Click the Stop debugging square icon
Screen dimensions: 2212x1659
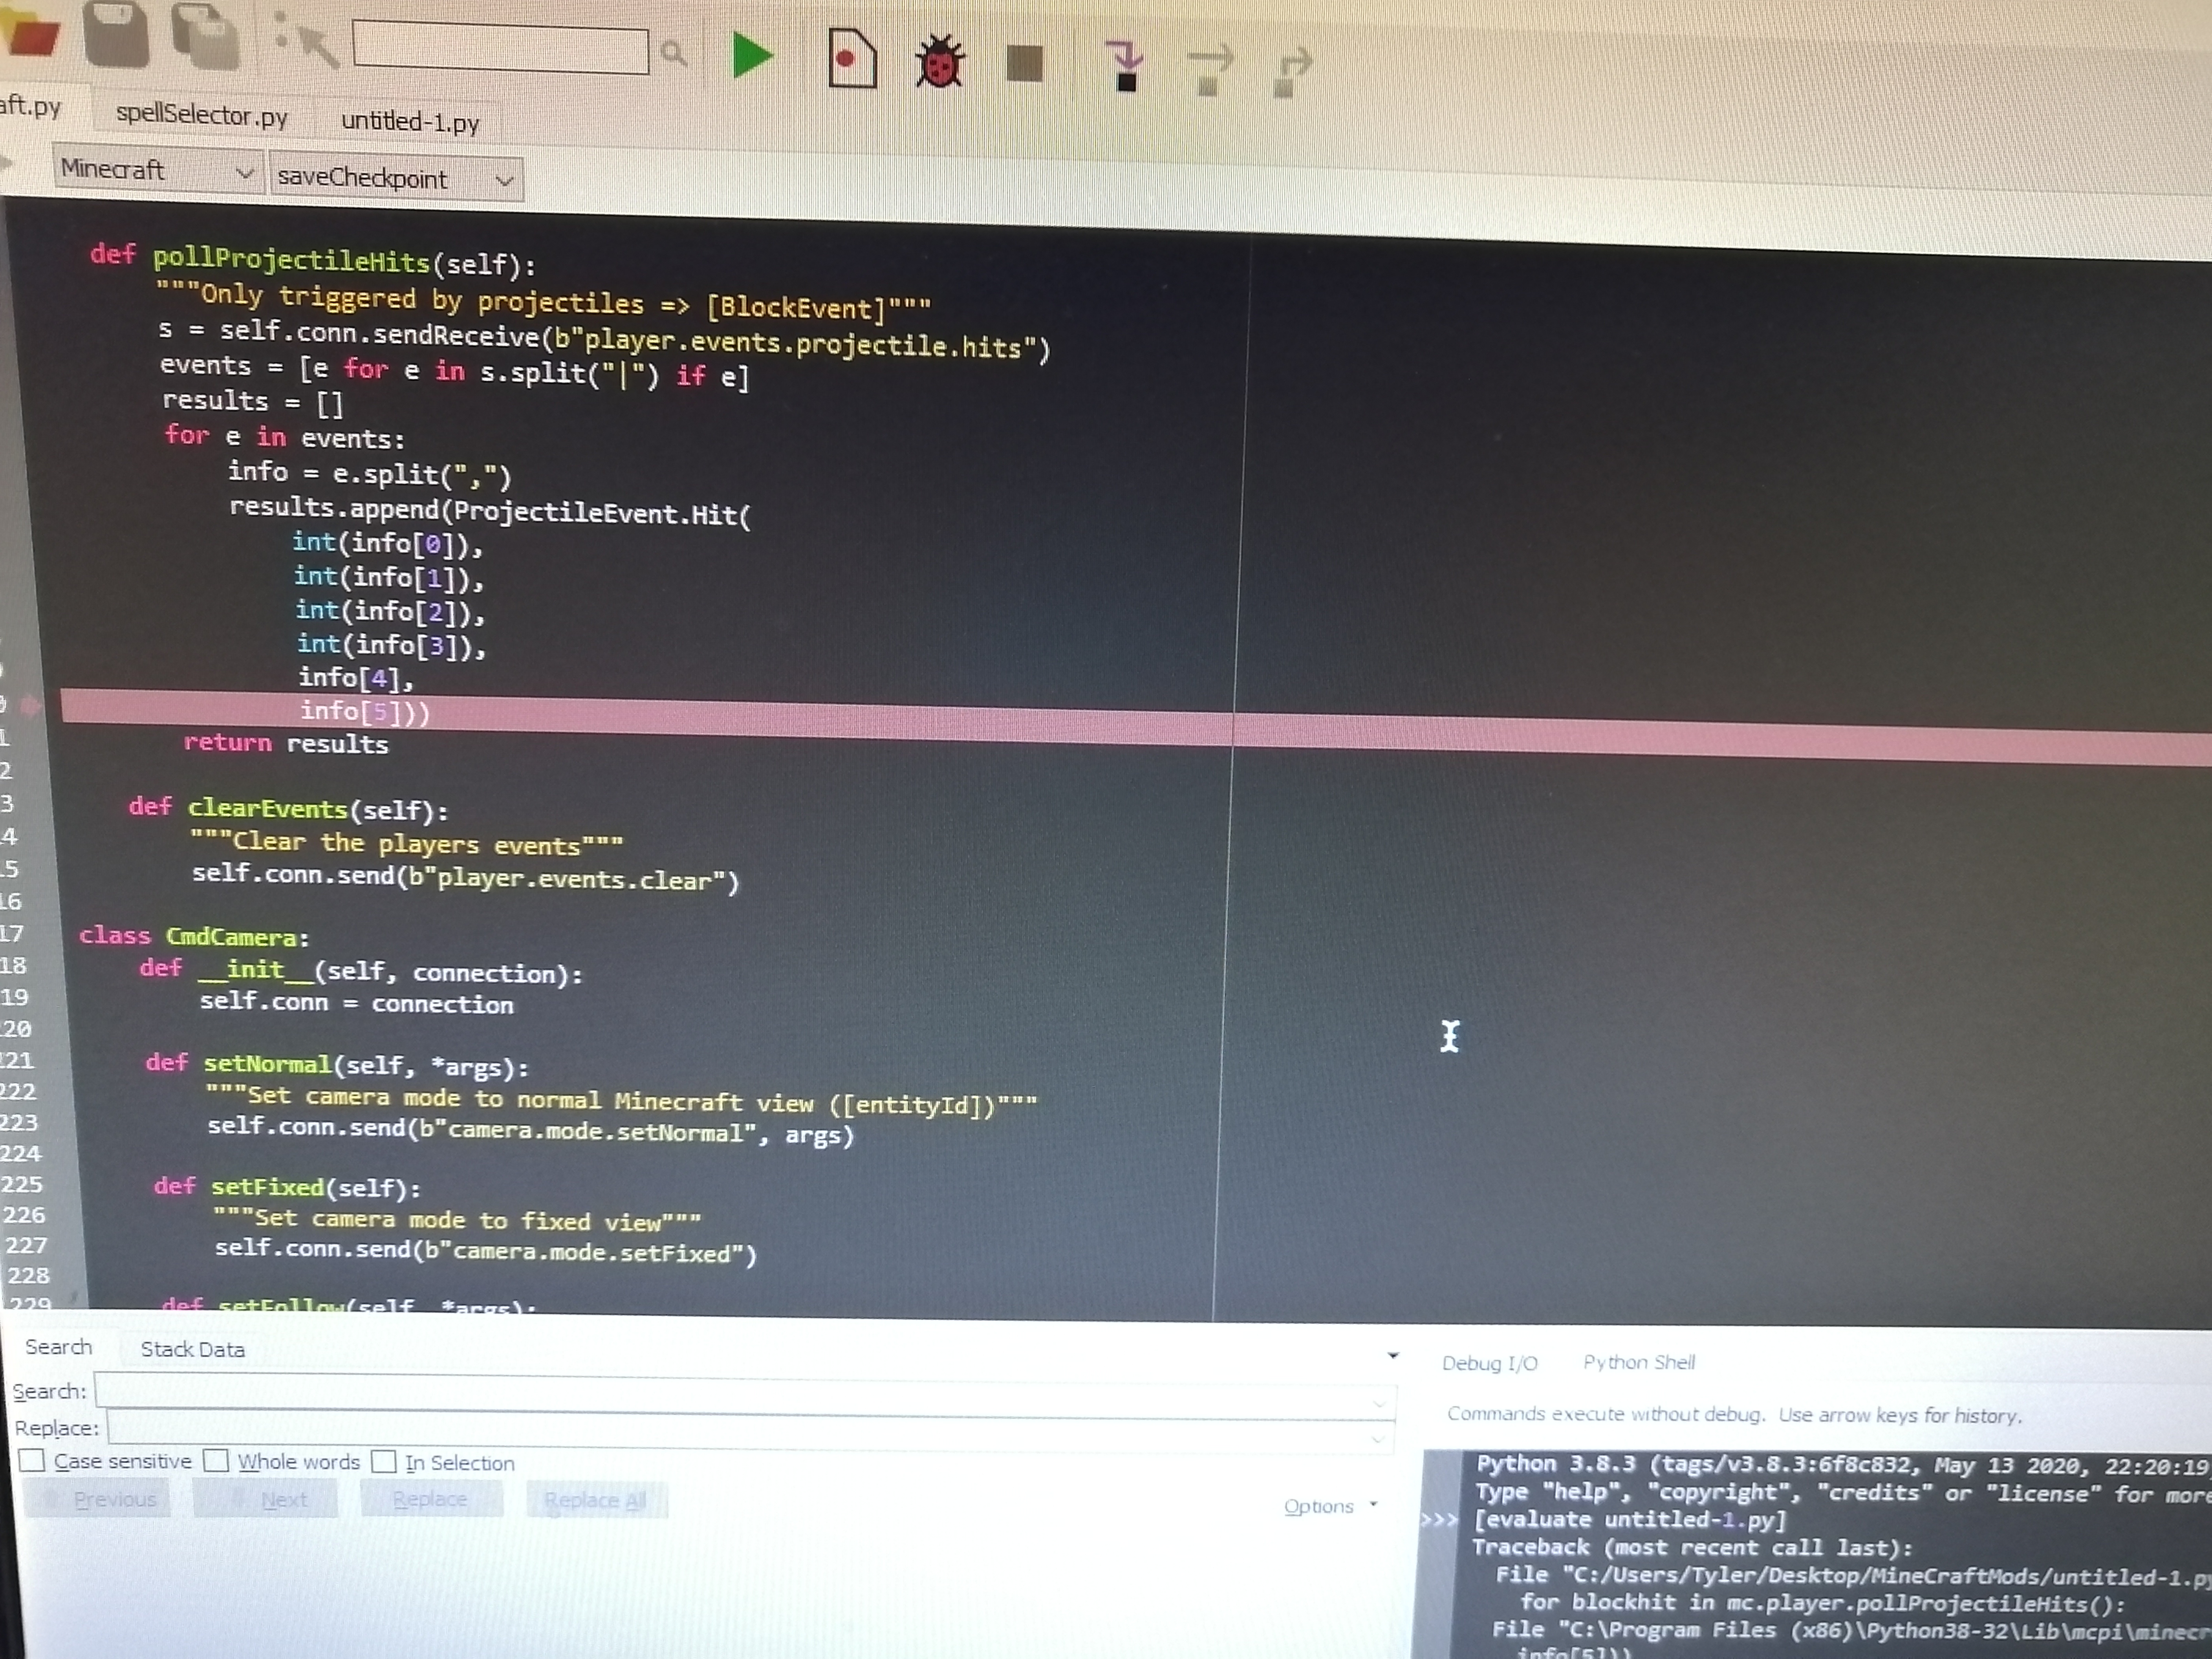point(1024,64)
